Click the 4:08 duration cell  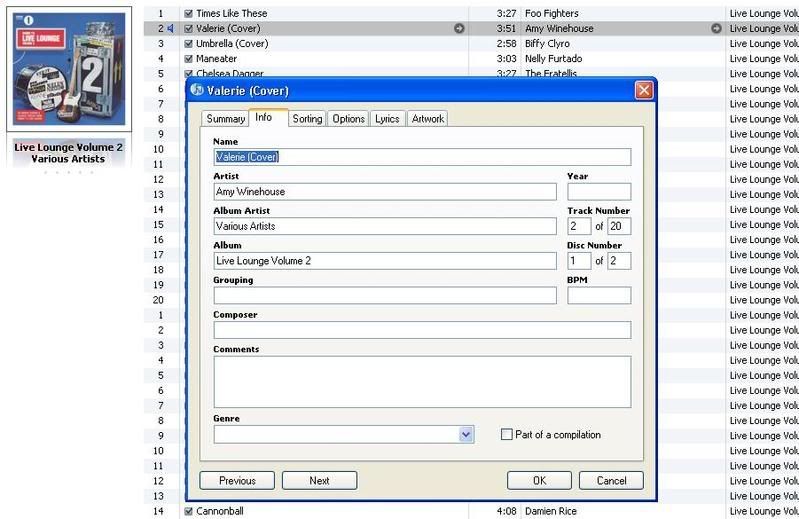506,511
